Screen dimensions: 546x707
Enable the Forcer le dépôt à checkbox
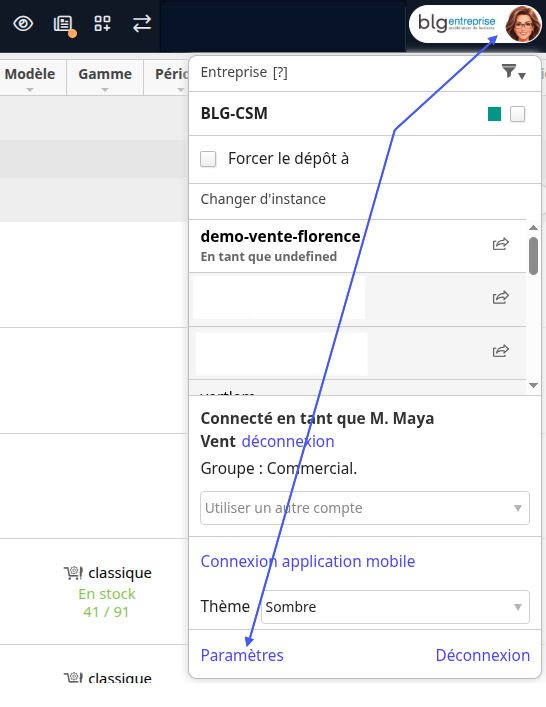tap(208, 159)
